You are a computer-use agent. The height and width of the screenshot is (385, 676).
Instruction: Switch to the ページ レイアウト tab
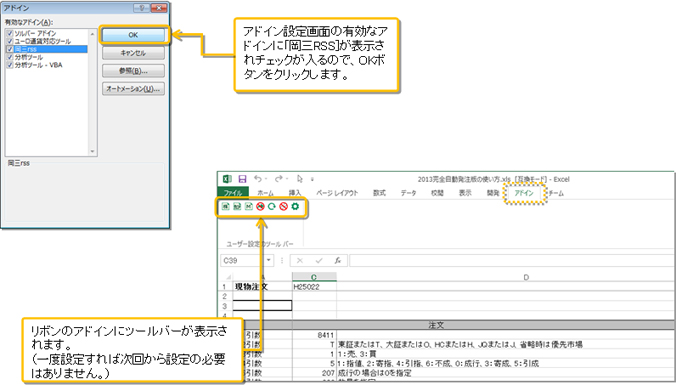pos(337,193)
